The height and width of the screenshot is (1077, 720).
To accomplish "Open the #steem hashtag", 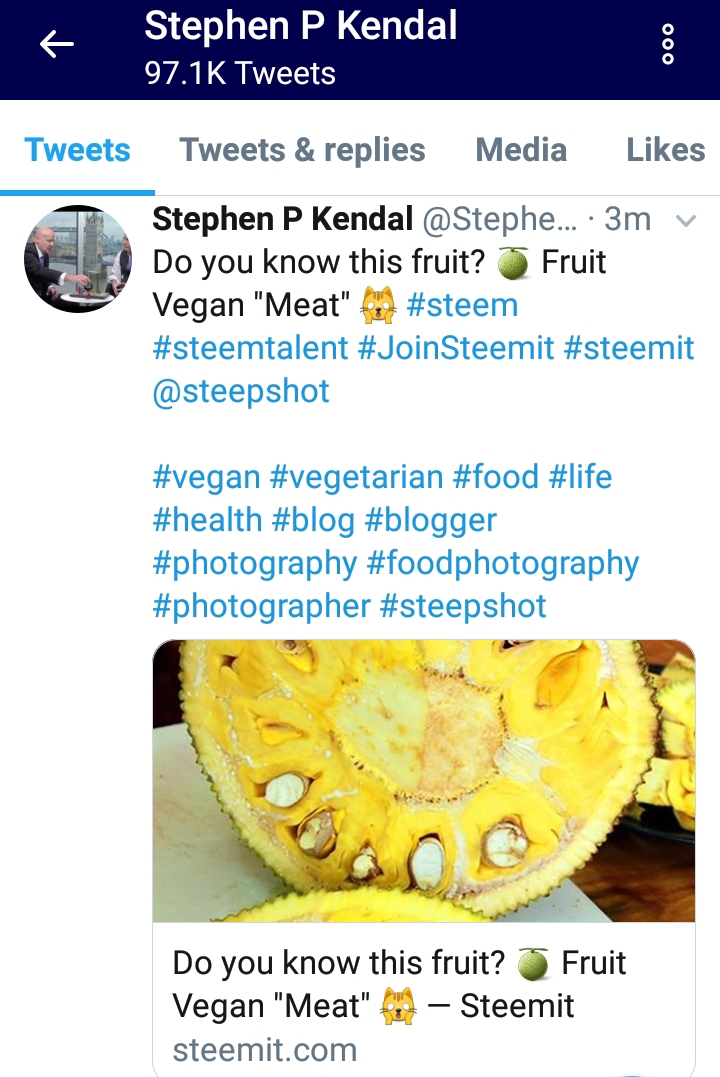I will 462,305.
